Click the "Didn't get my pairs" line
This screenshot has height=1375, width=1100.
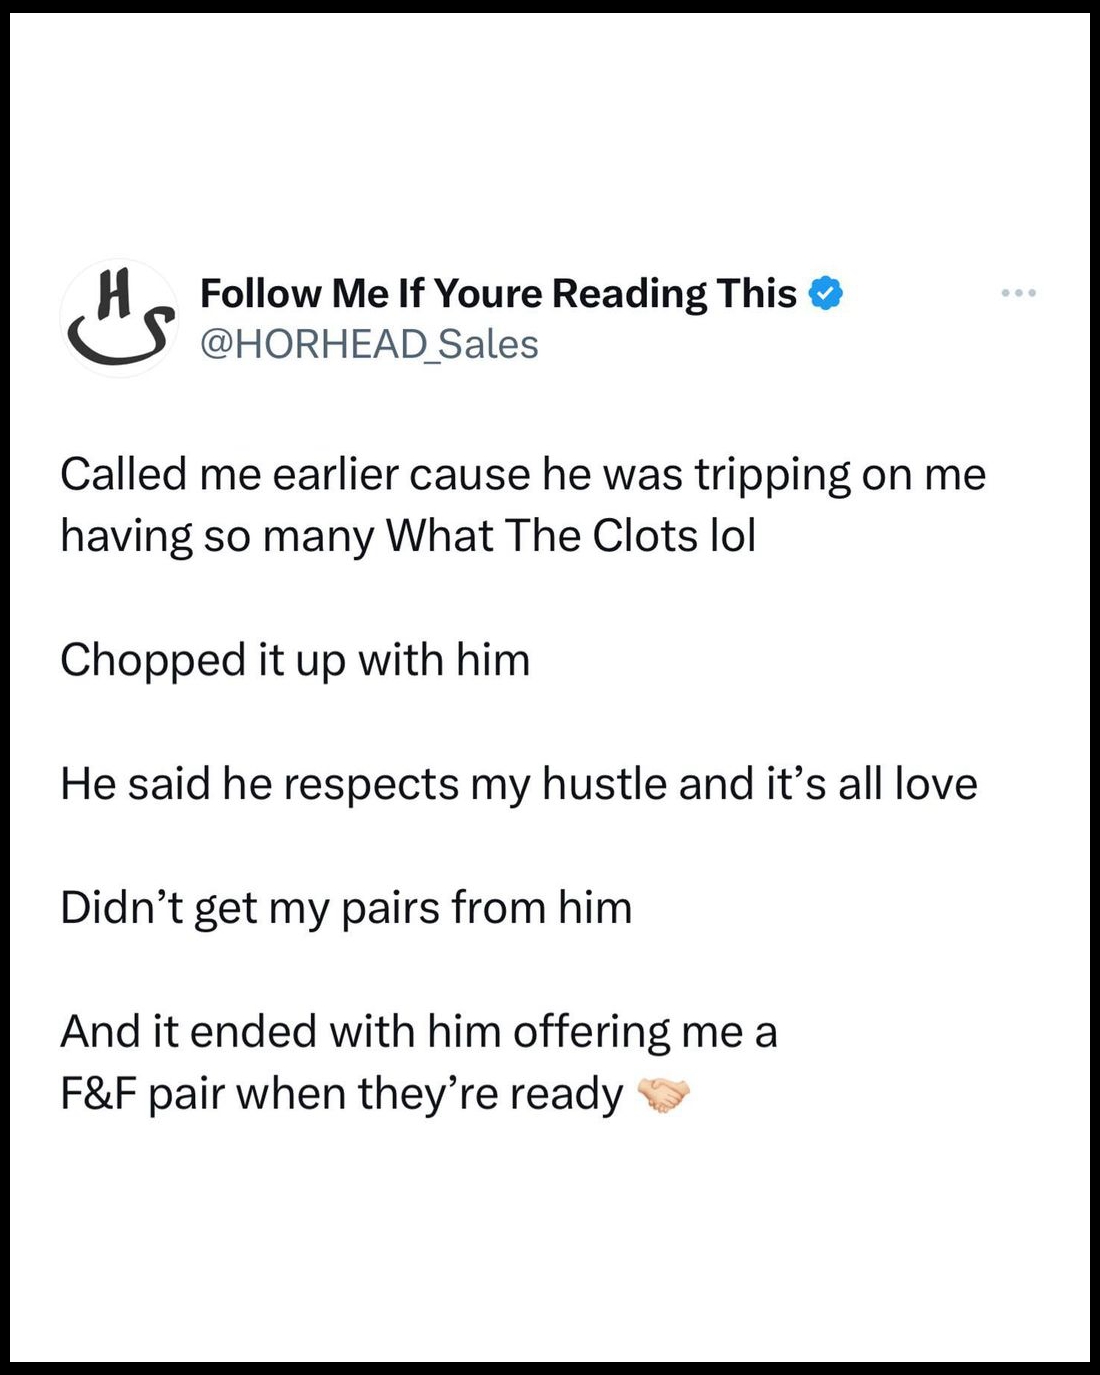(346, 908)
